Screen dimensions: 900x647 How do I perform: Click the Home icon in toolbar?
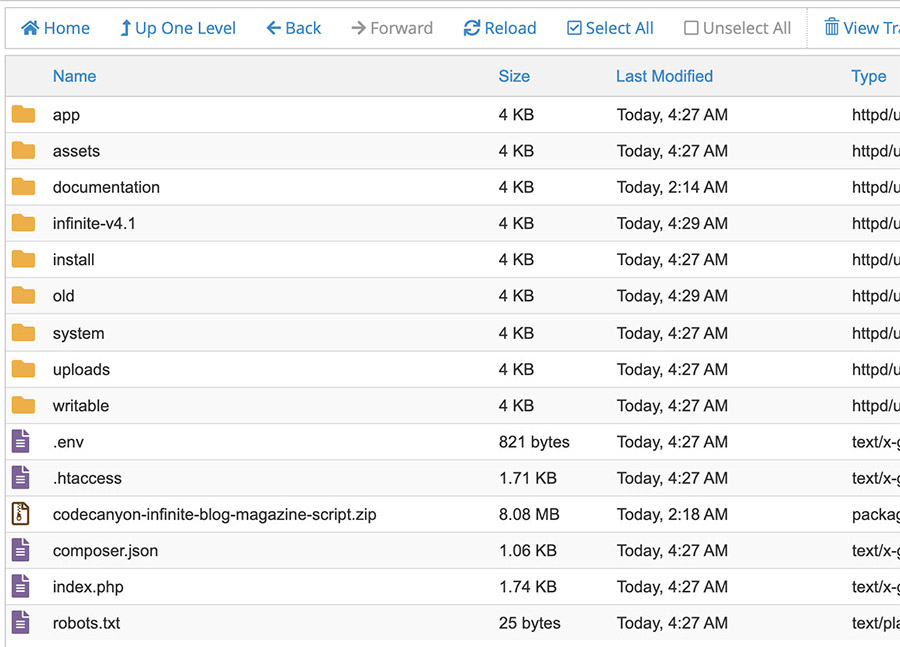[x=31, y=28]
